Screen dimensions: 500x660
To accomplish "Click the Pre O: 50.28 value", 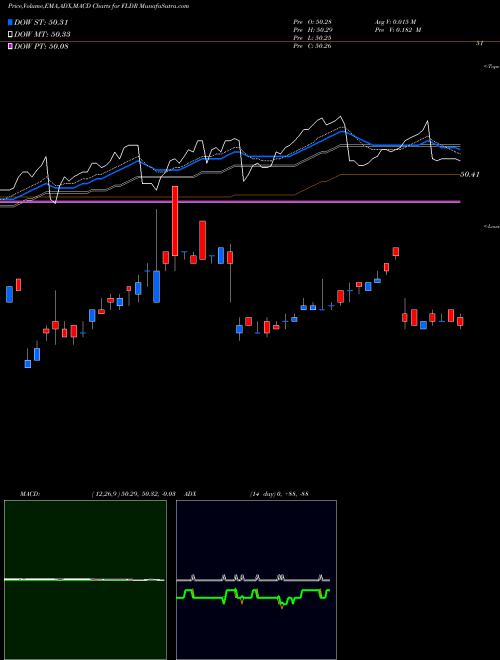I will [x=312, y=22].
